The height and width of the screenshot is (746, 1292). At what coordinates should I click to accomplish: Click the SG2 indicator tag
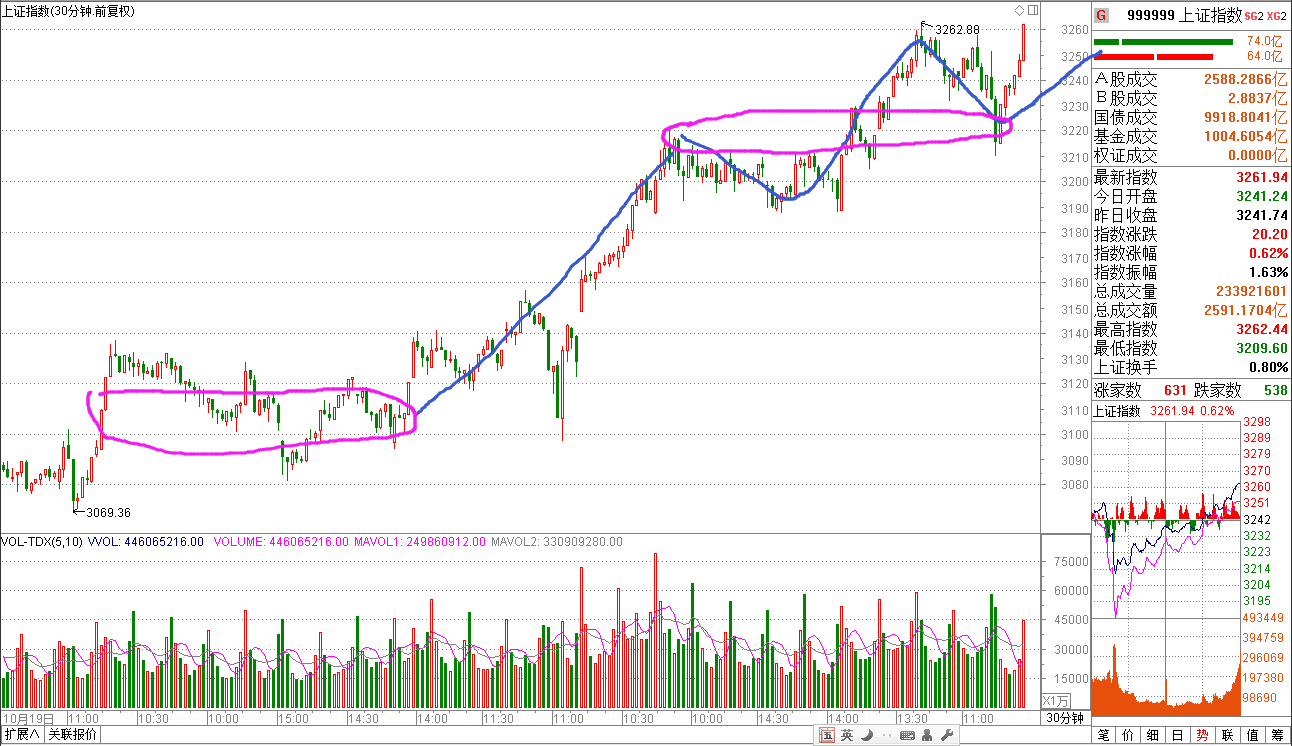[x=1253, y=16]
